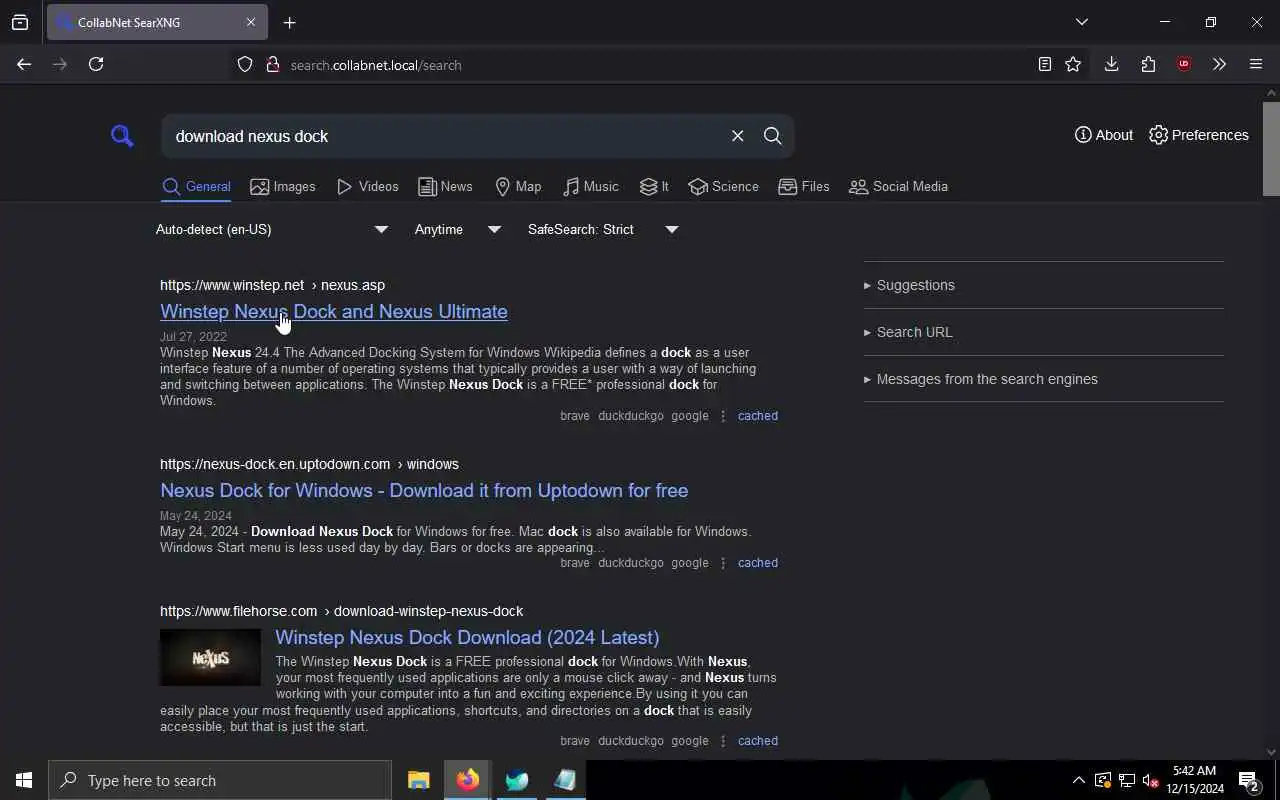Click the page vertical scrollbar thumb
This screenshot has height=800, width=1280.
point(1271,148)
